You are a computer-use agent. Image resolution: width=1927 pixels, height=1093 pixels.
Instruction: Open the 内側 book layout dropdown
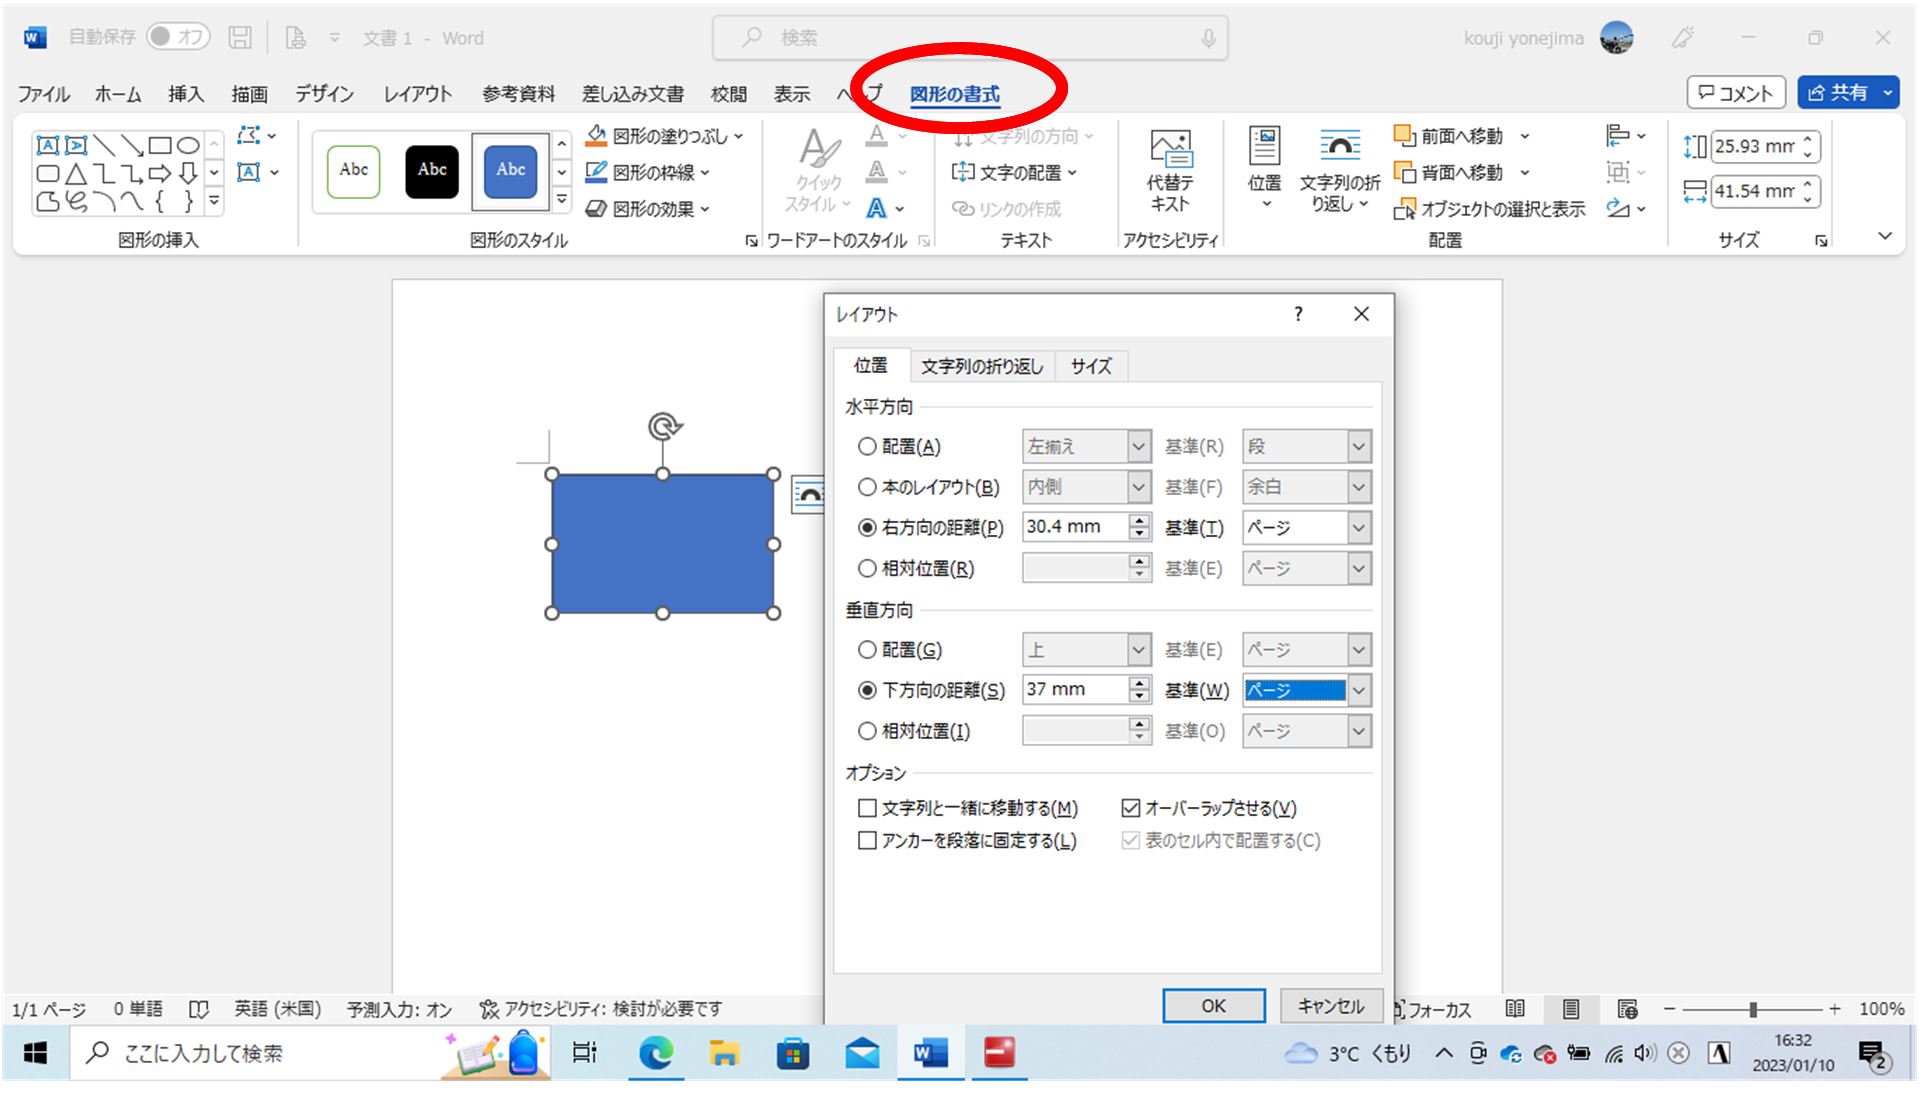tap(1087, 487)
